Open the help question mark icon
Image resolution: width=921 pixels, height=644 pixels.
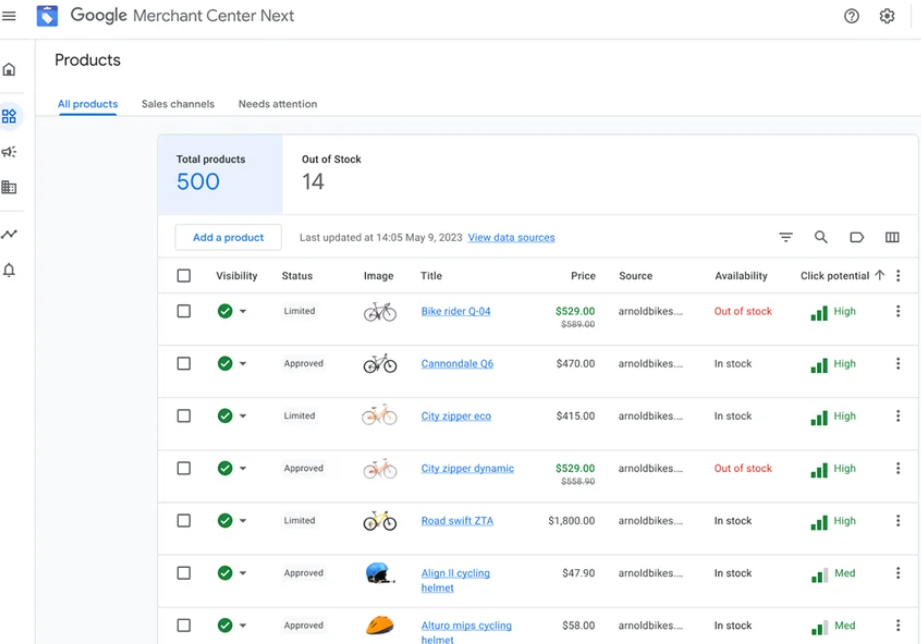(x=851, y=16)
